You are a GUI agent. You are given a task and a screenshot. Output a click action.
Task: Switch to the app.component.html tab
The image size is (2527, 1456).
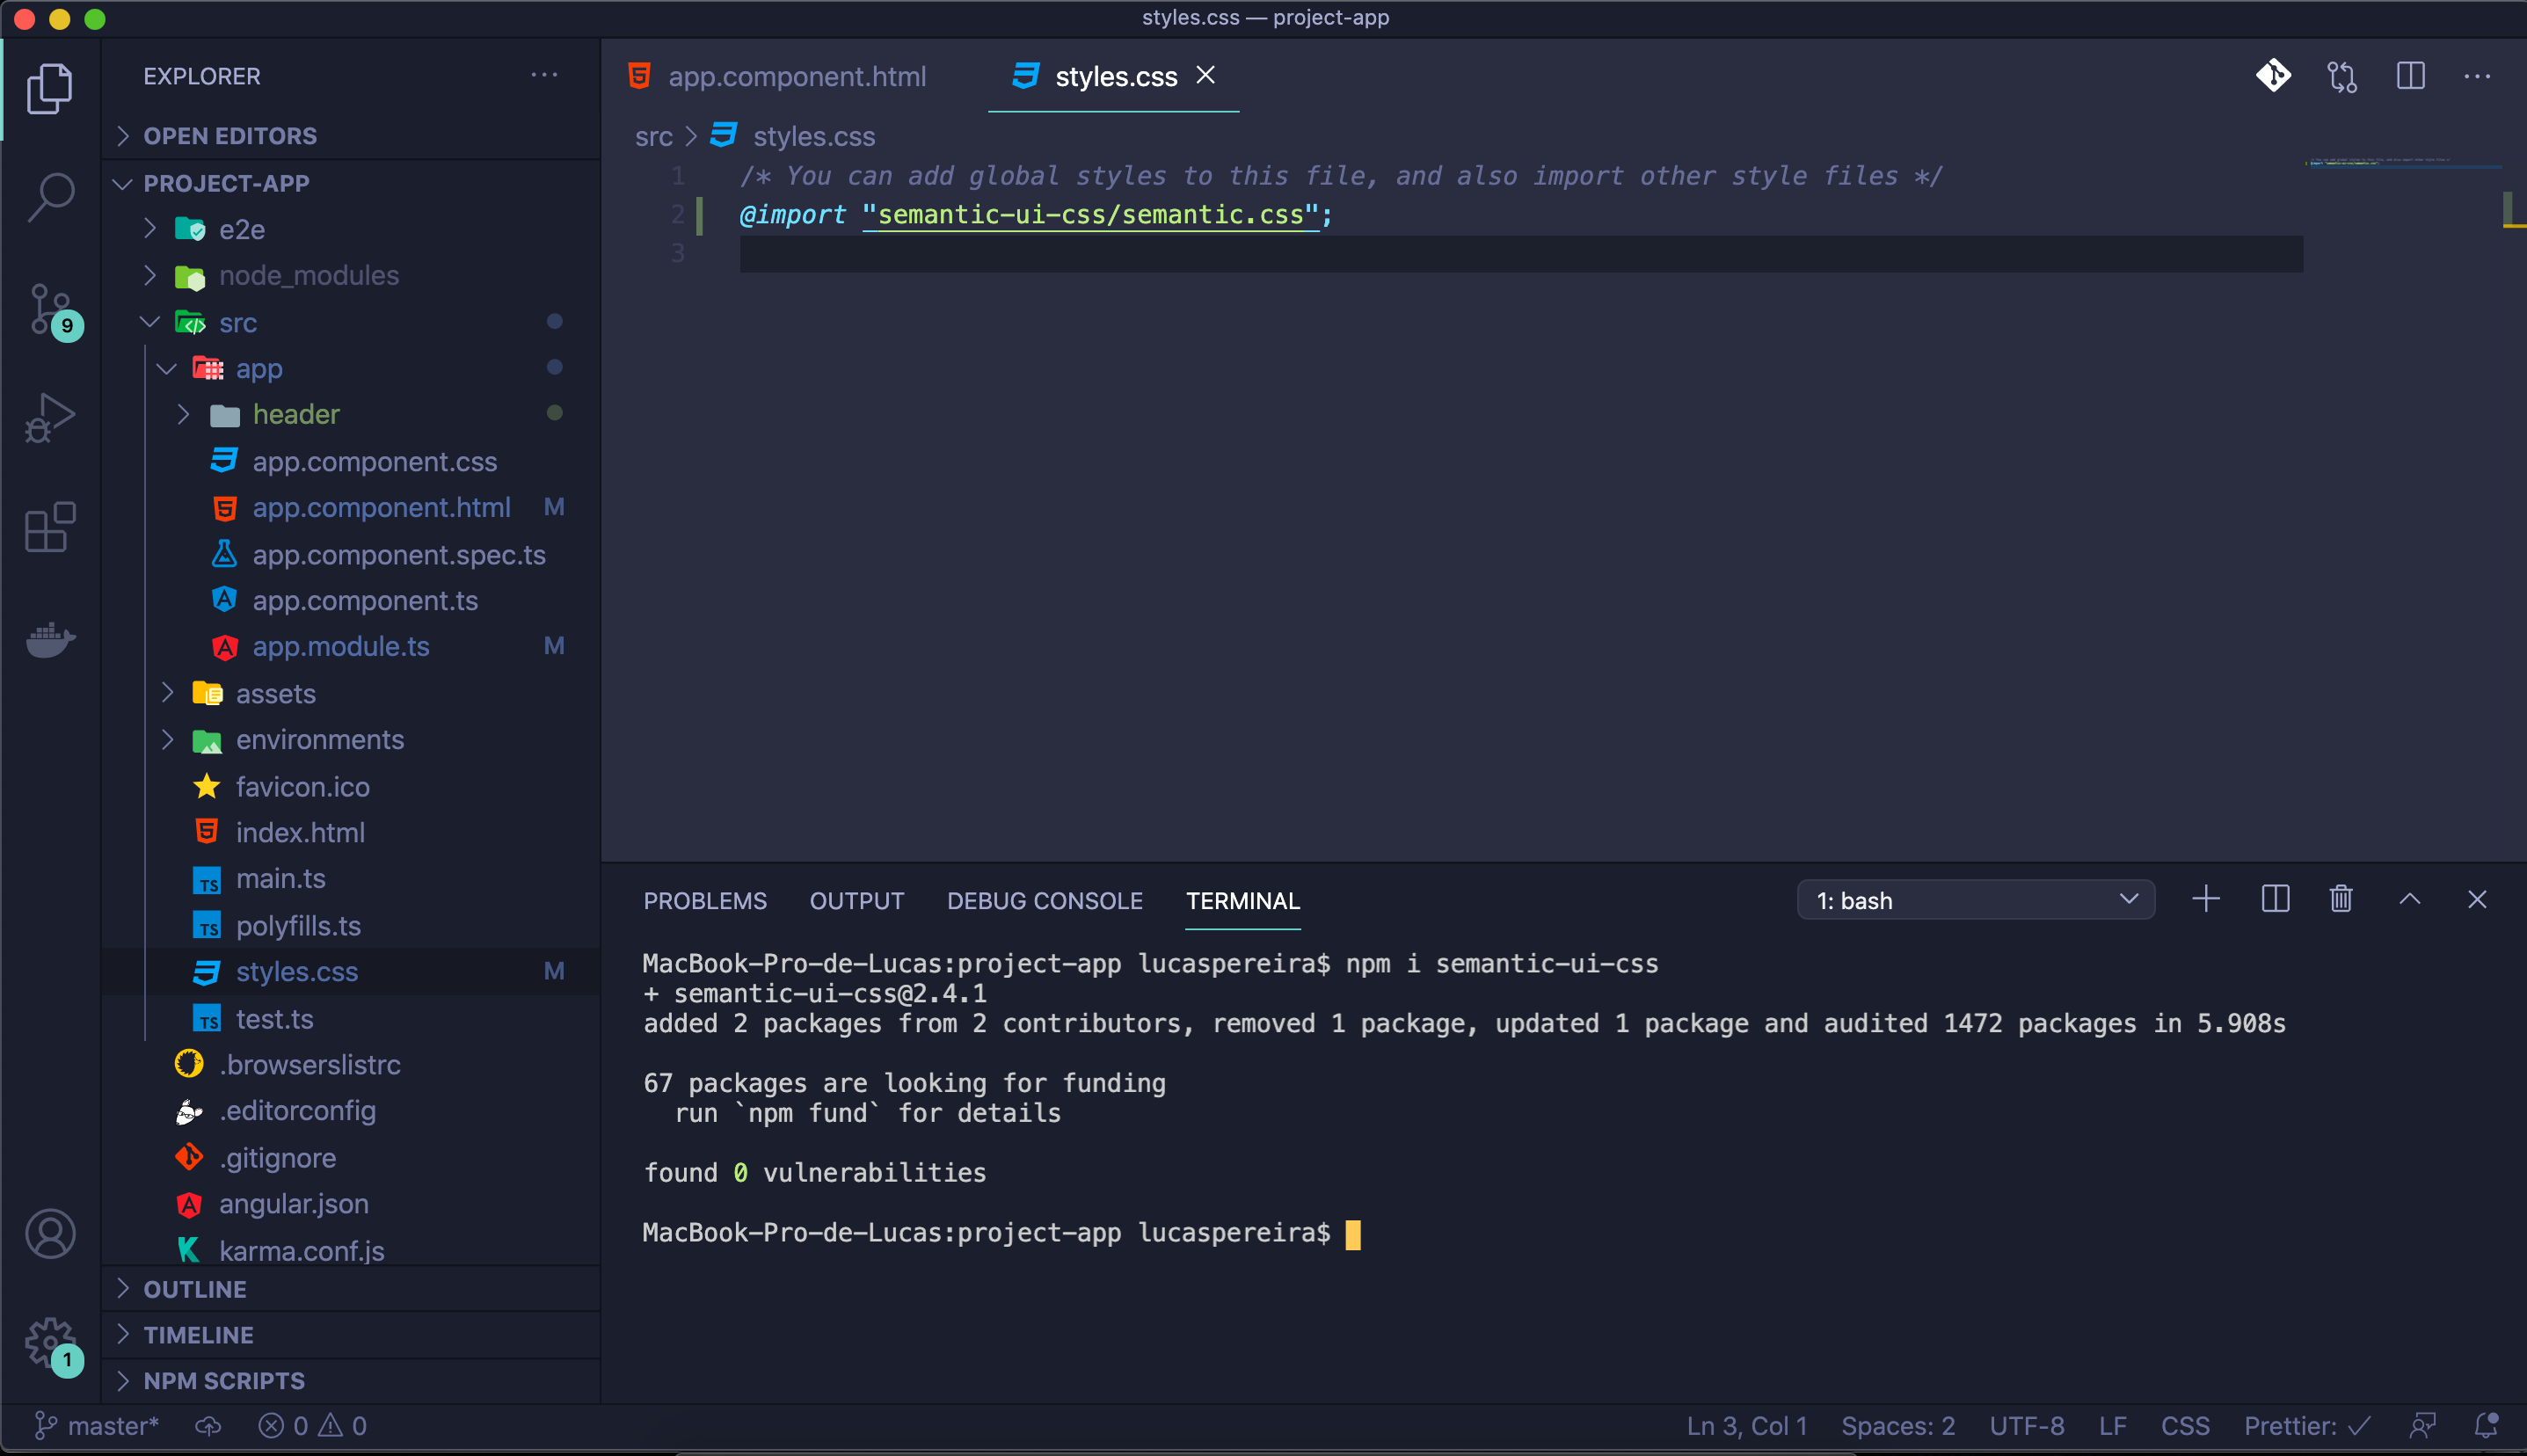pyautogui.click(x=796, y=77)
